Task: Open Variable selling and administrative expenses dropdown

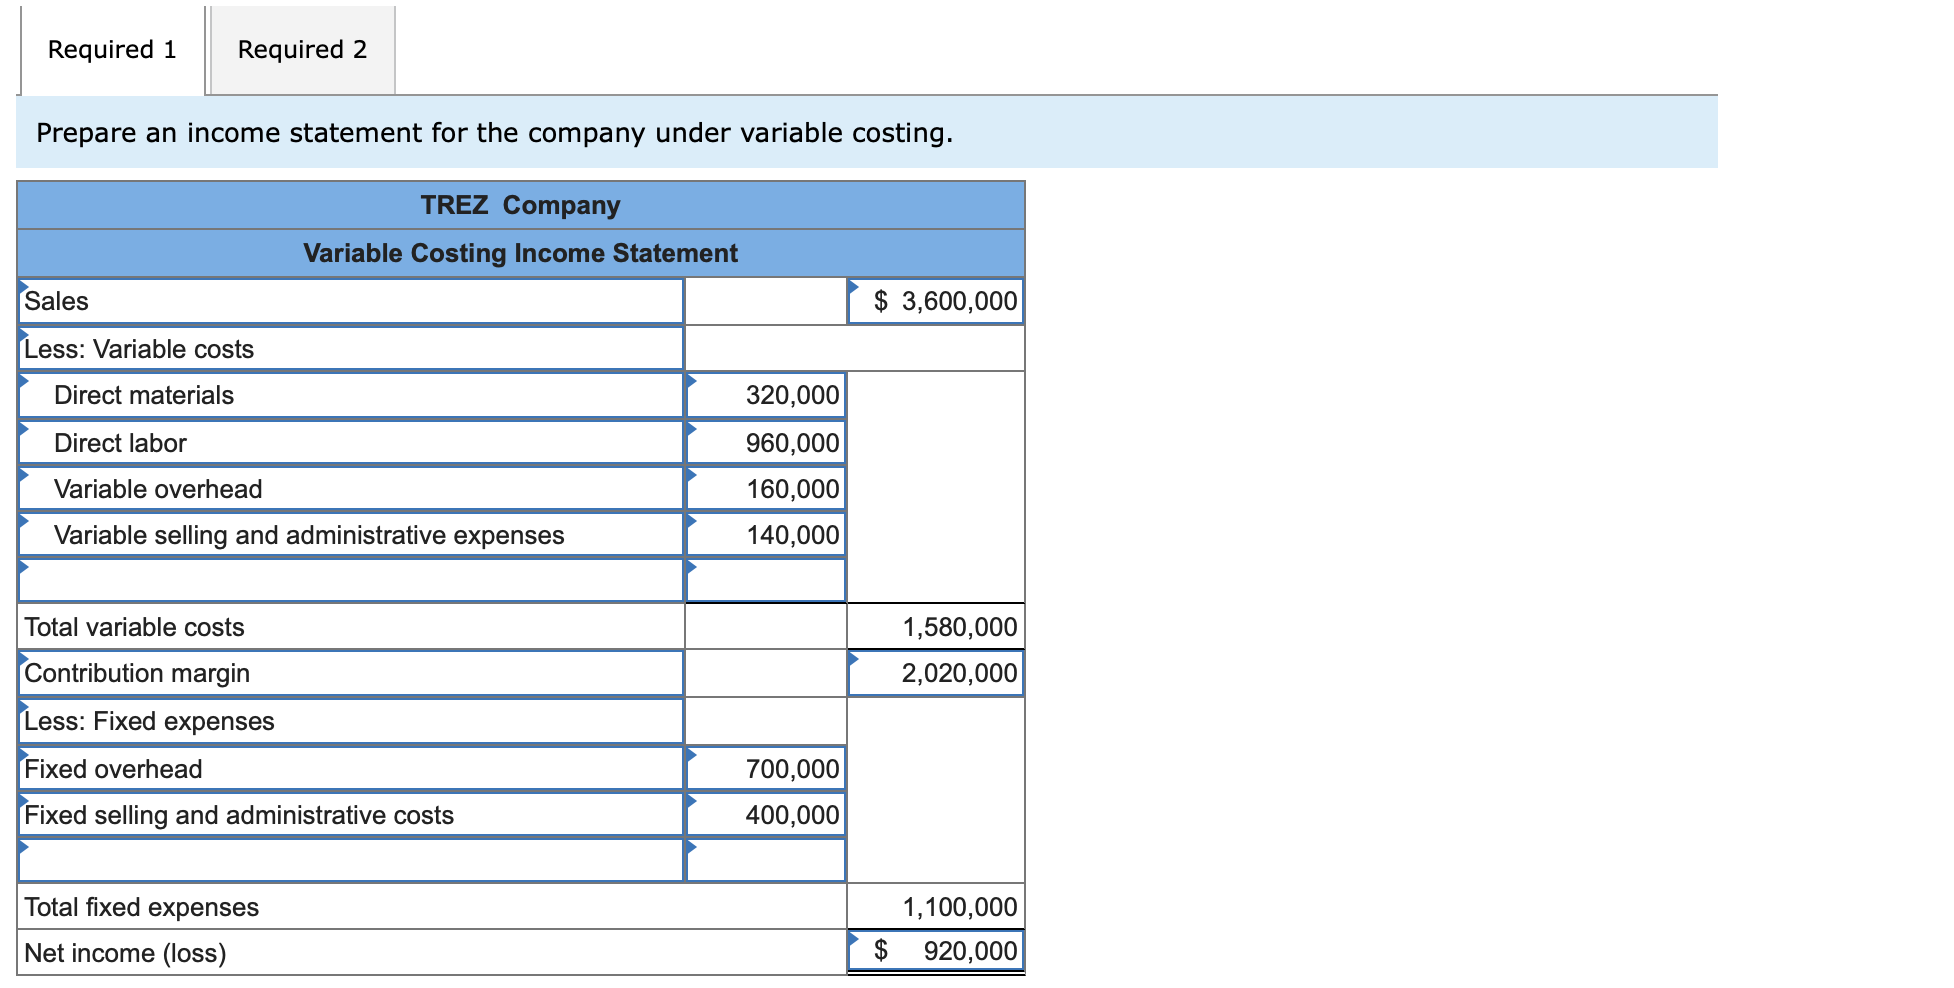Action: [351, 535]
